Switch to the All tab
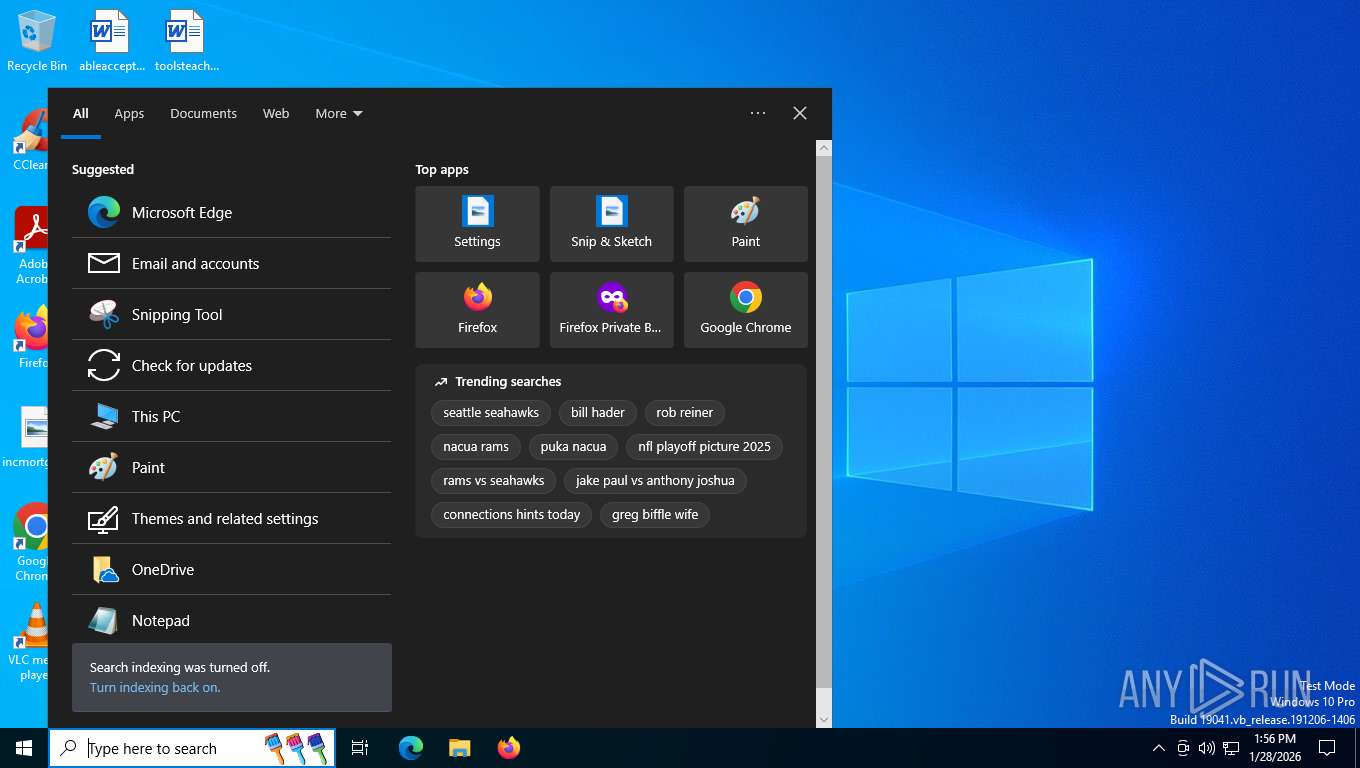The height and width of the screenshot is (768, 1360). click(x=81, y=113)
